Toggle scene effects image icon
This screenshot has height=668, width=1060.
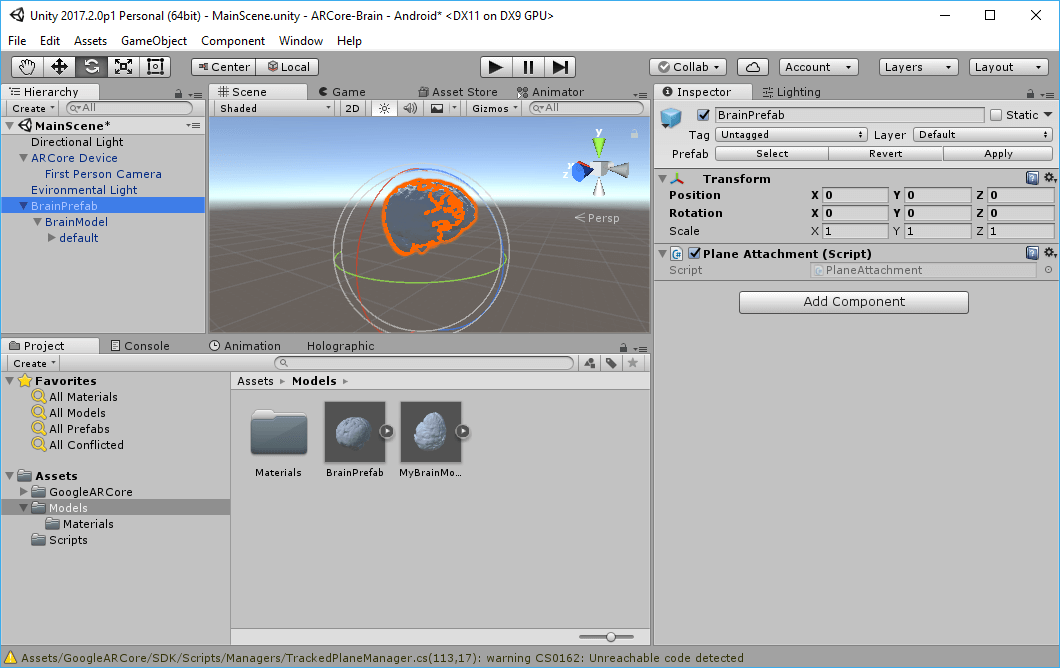(x=437, y=108)
